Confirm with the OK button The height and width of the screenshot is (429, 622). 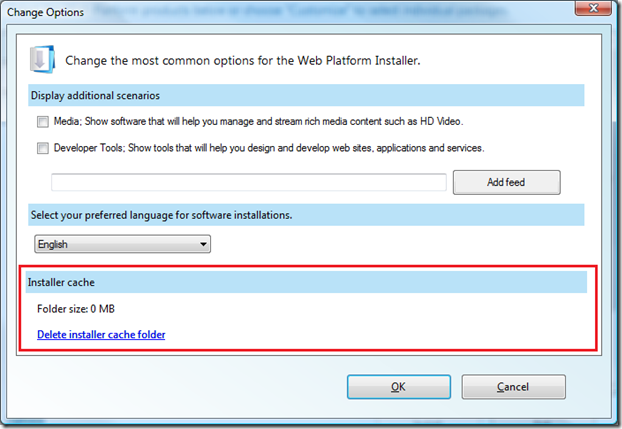tap(399, 387)
